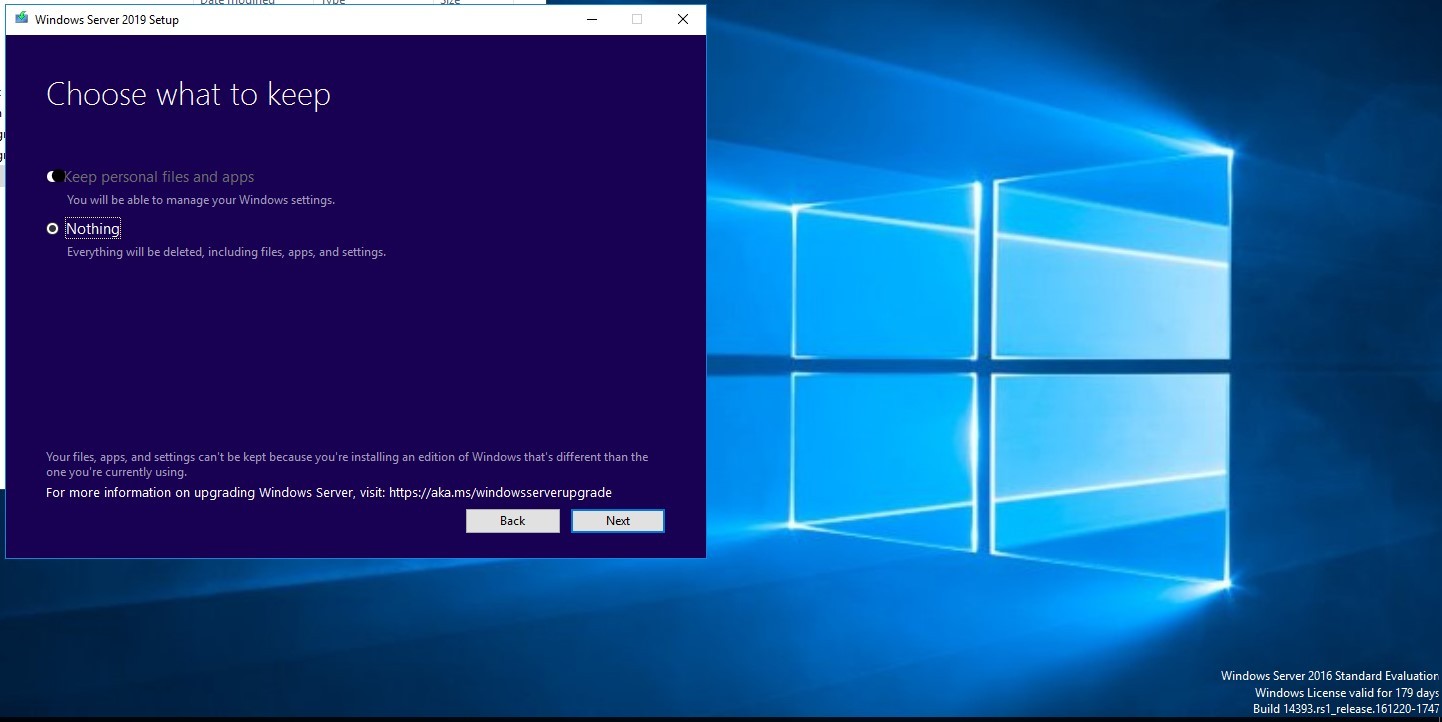
Task: Click 'You will be able to manage' text
Action: point(201,200)
